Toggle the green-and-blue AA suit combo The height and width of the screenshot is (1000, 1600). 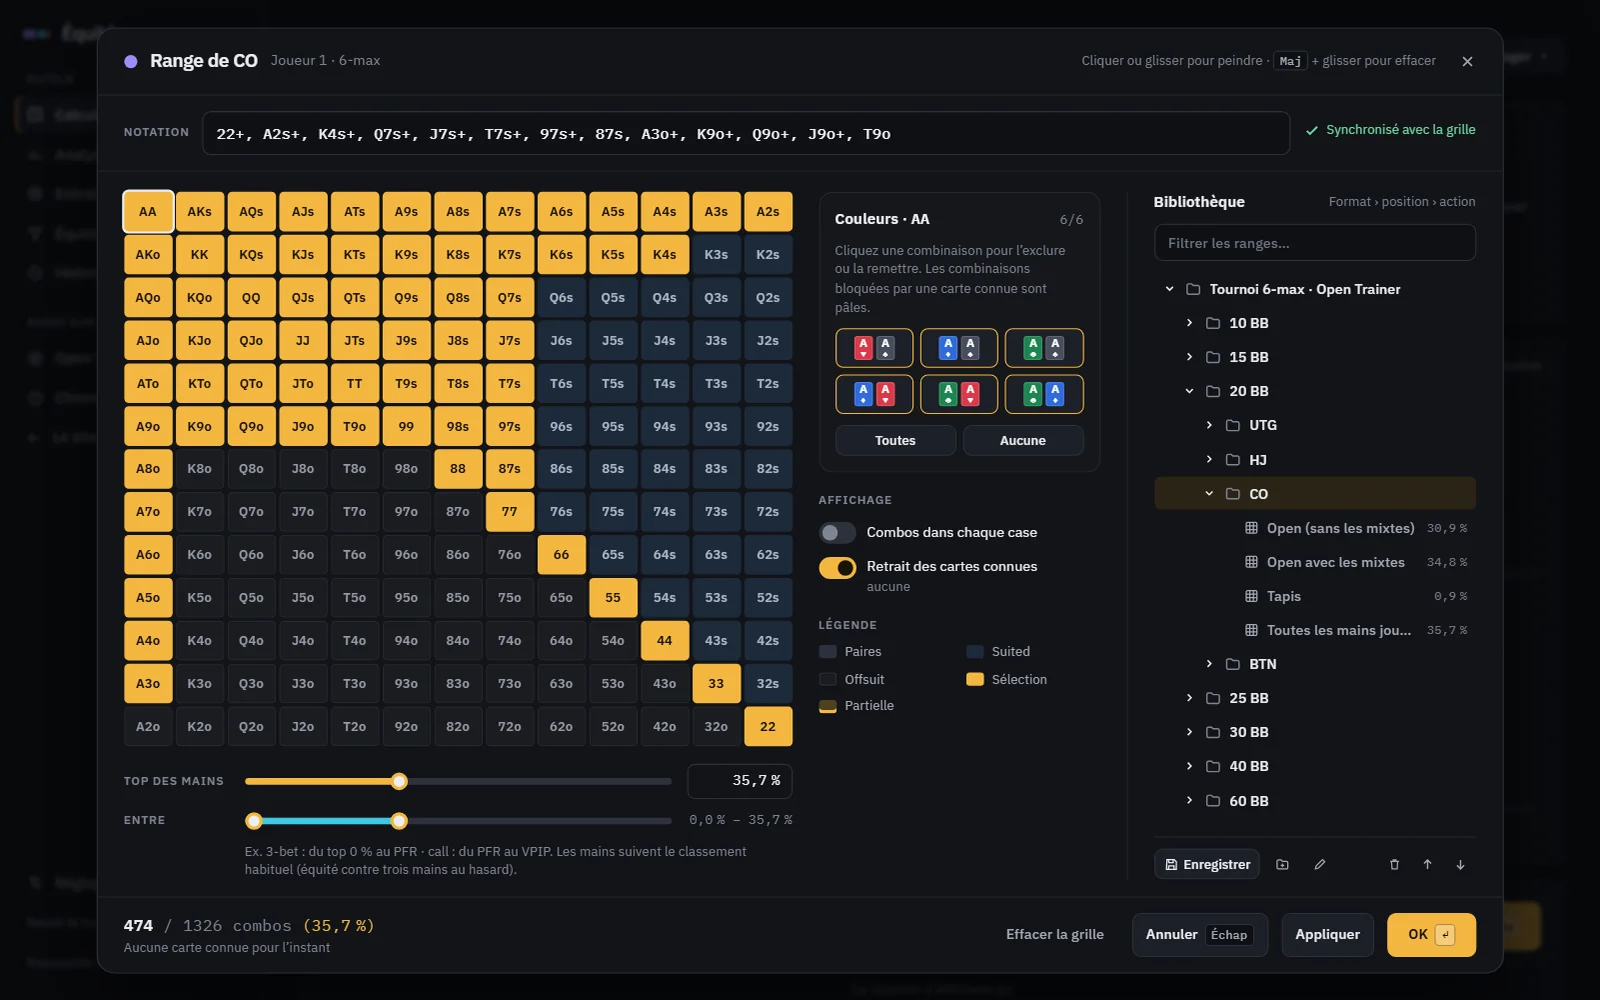pyautogui.click(x=1044, y=394)
